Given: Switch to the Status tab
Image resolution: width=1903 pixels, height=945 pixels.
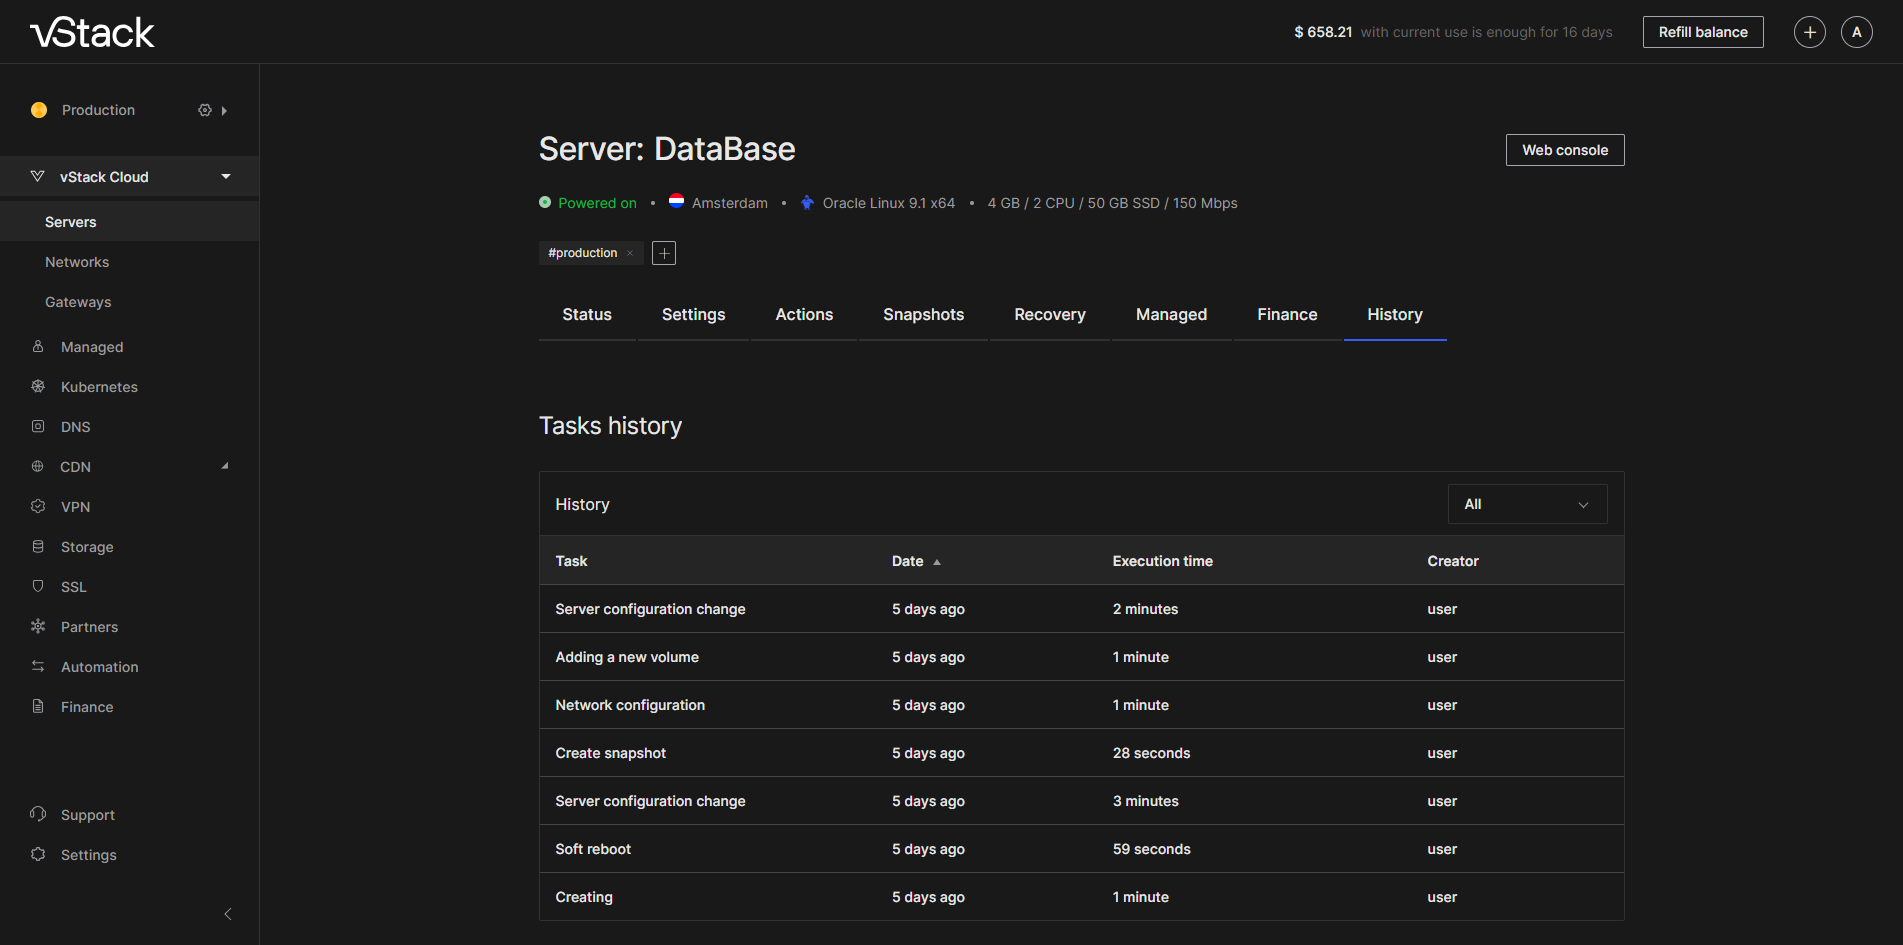Looking at the screenshot, I should (587, 315).
